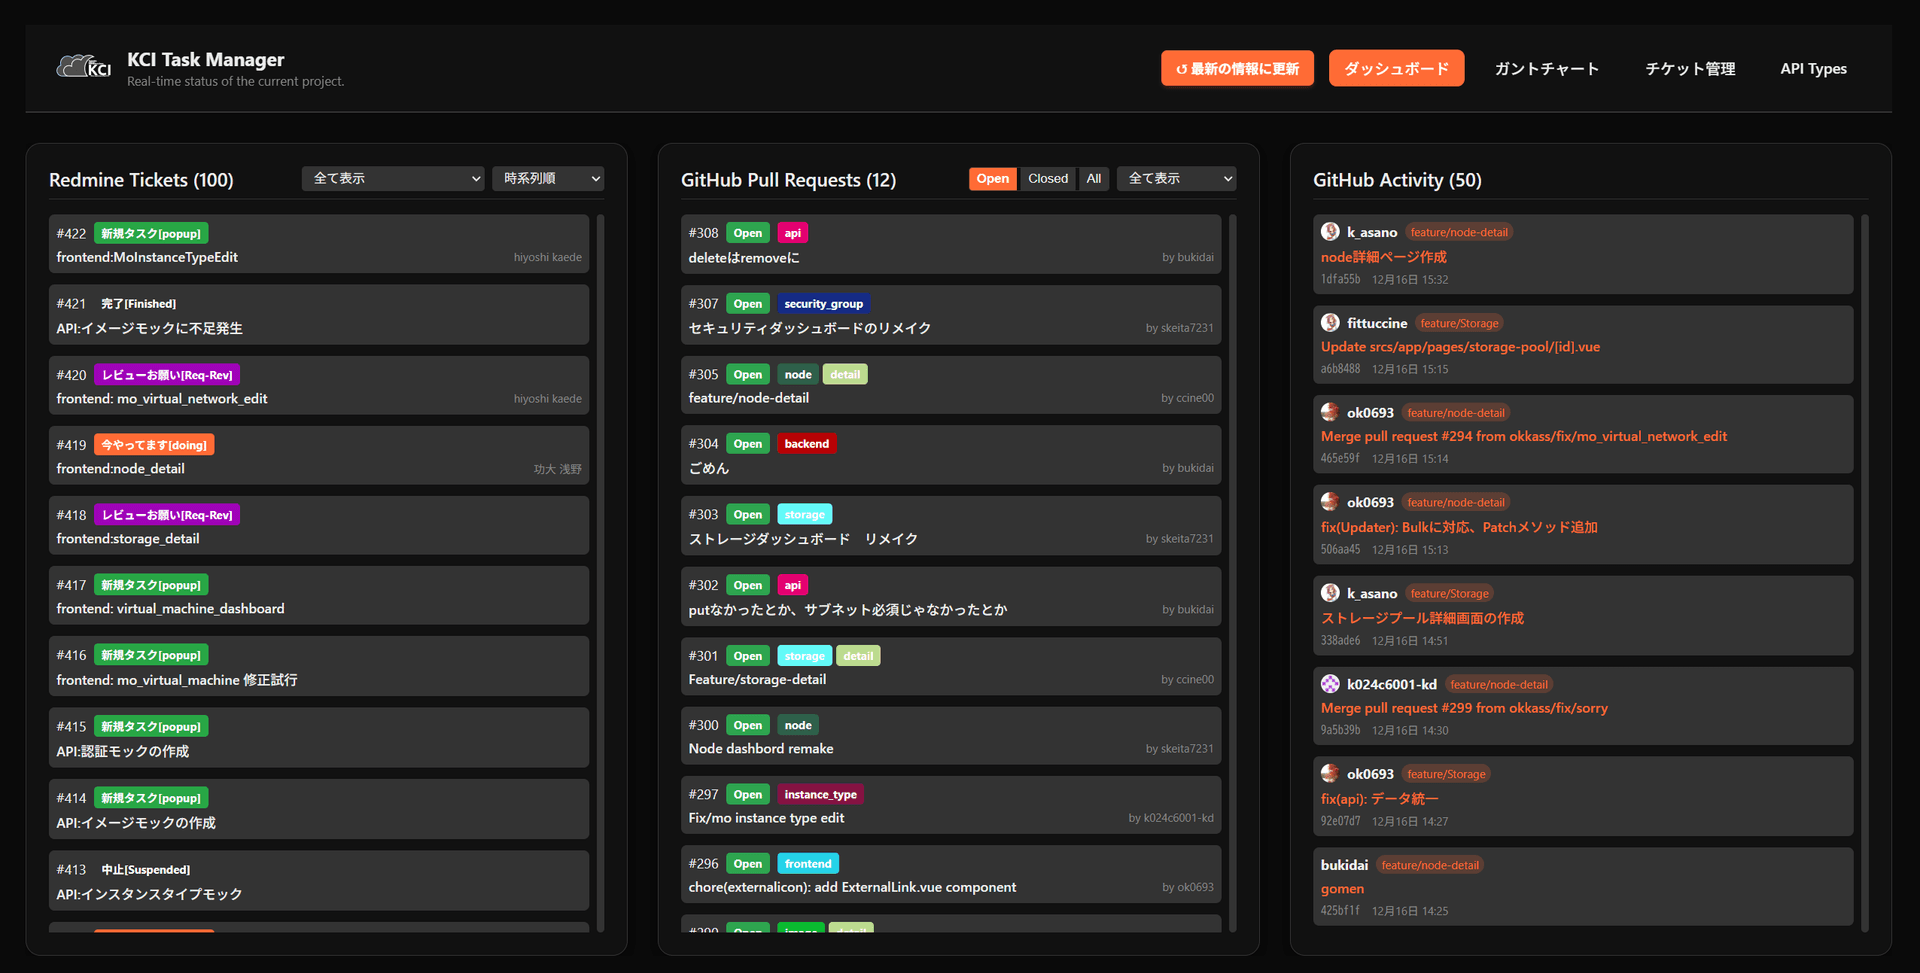The image size is (1920, 973).
Task: Click ok0693's avatar on the fix(Updater) commit
Action: [x=1330, y=502]
